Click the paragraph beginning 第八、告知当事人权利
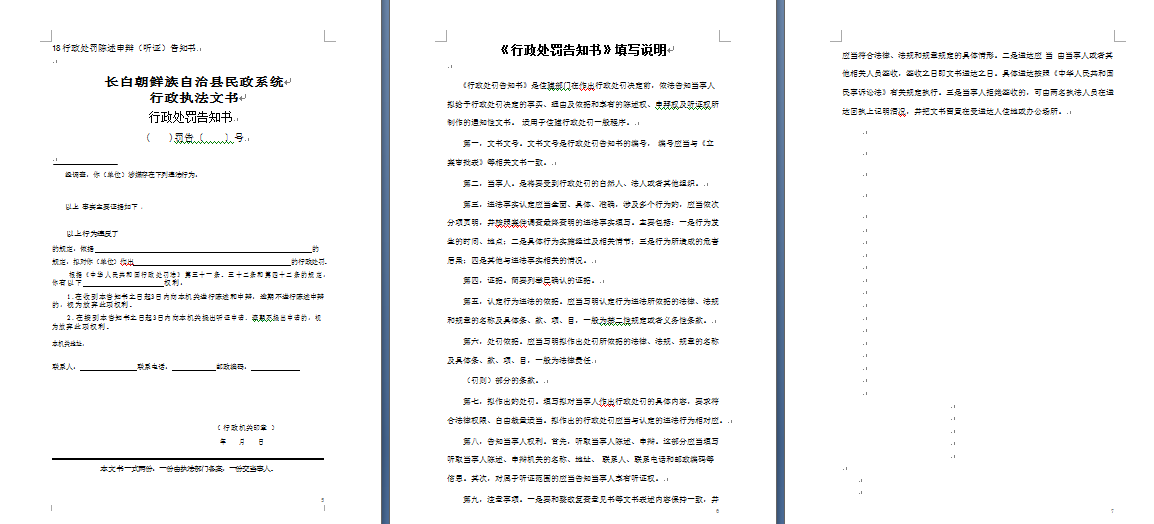 pos(585,440)
